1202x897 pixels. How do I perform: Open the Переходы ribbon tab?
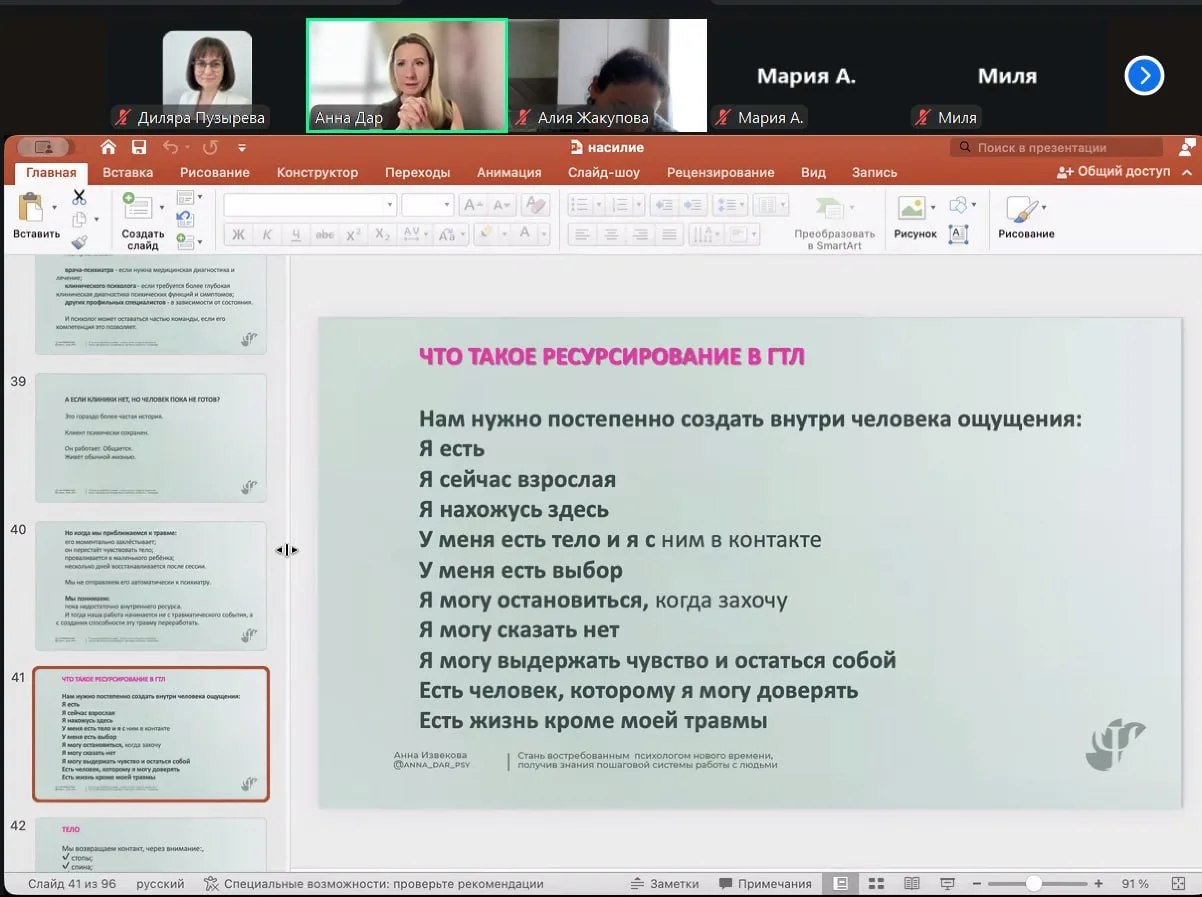point(418,172)
